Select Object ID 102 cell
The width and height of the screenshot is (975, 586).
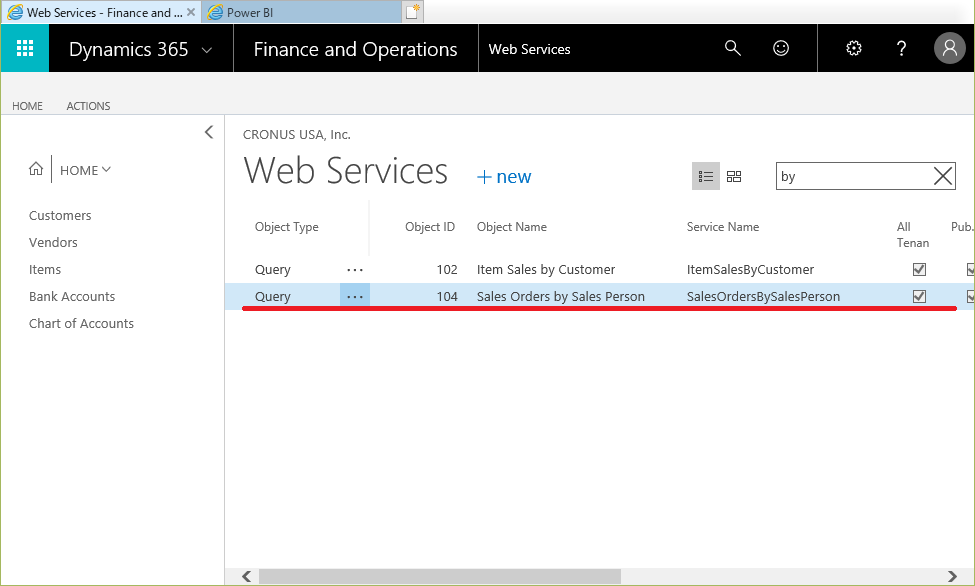pos(447,269)
